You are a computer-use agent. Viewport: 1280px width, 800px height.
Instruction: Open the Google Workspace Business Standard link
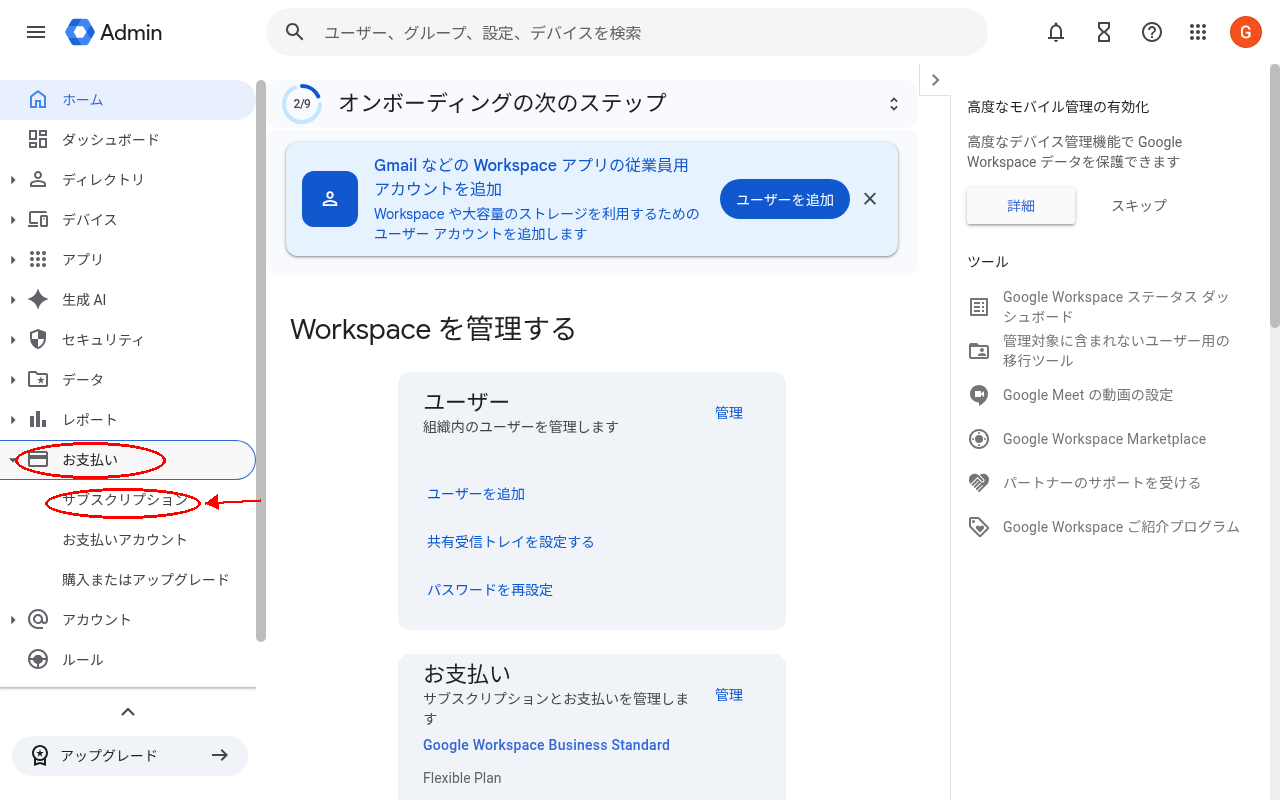tap(546, 744)
